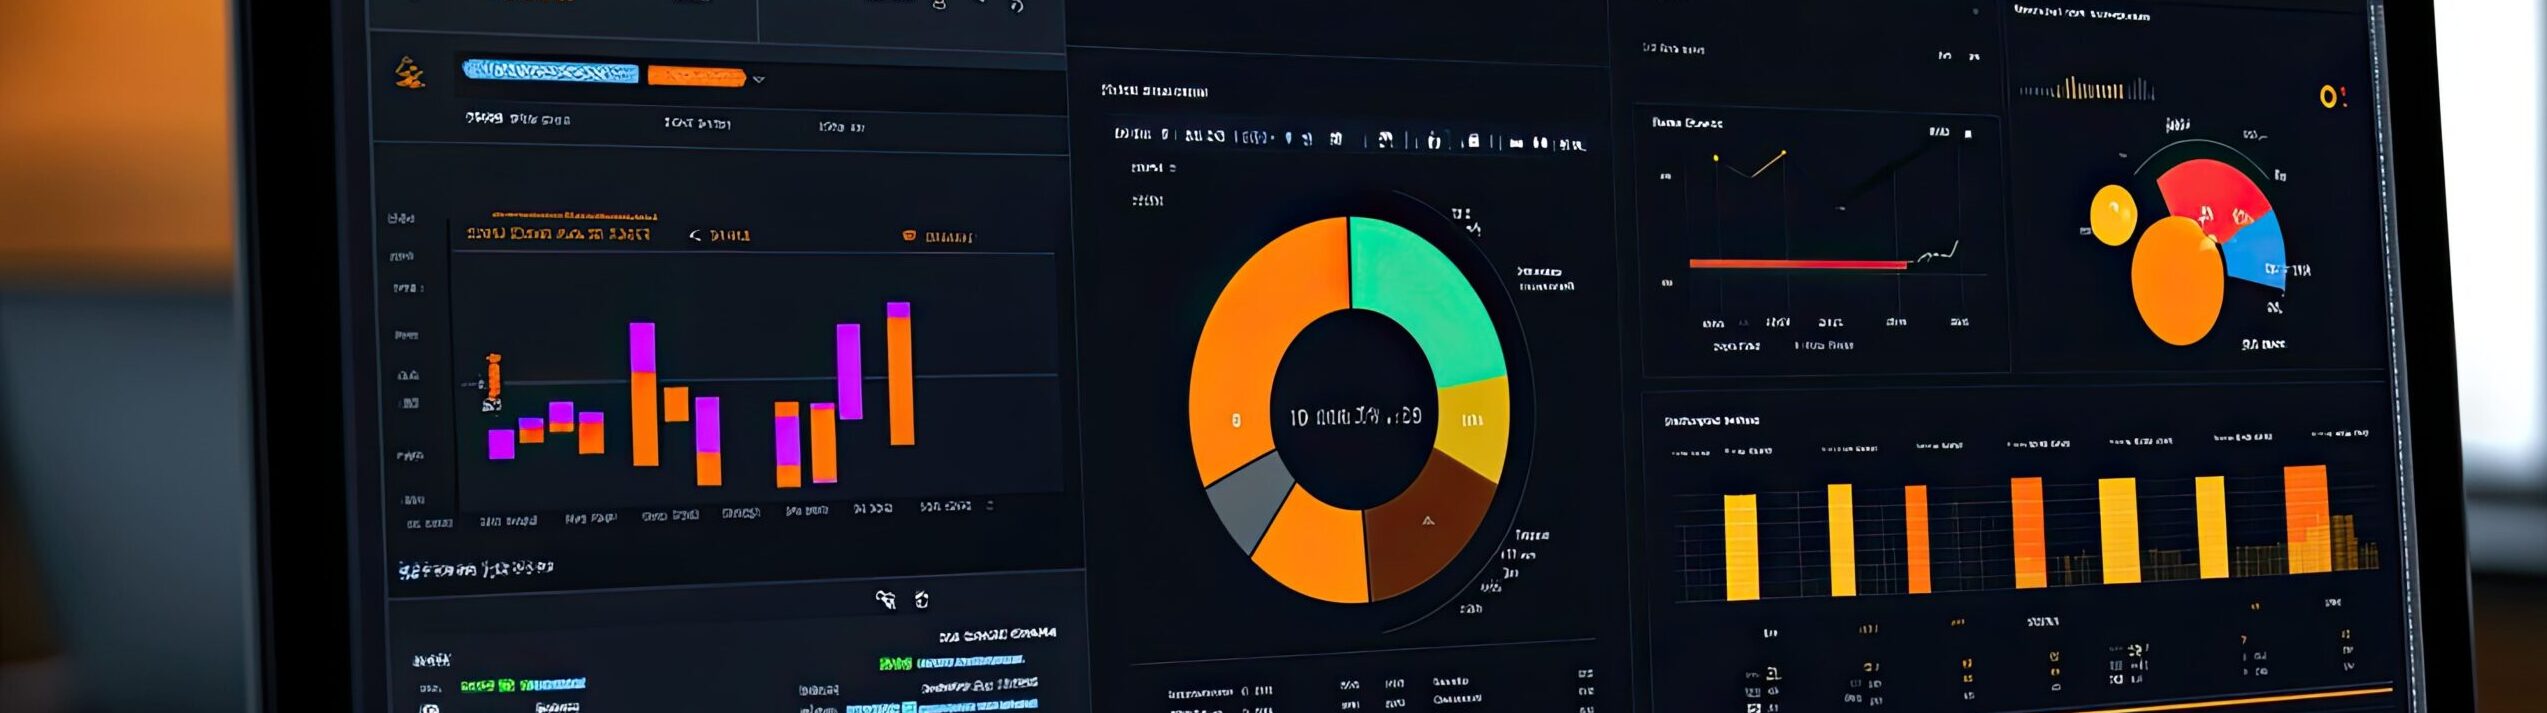Click the small white square icon in the line chart header

(x=1968, y=133)
